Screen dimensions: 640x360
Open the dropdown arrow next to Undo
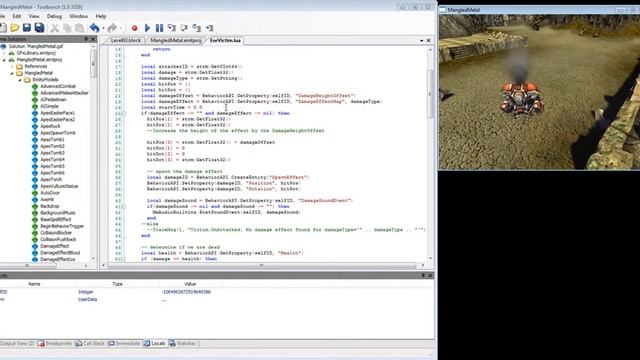[x=103, y=28]
